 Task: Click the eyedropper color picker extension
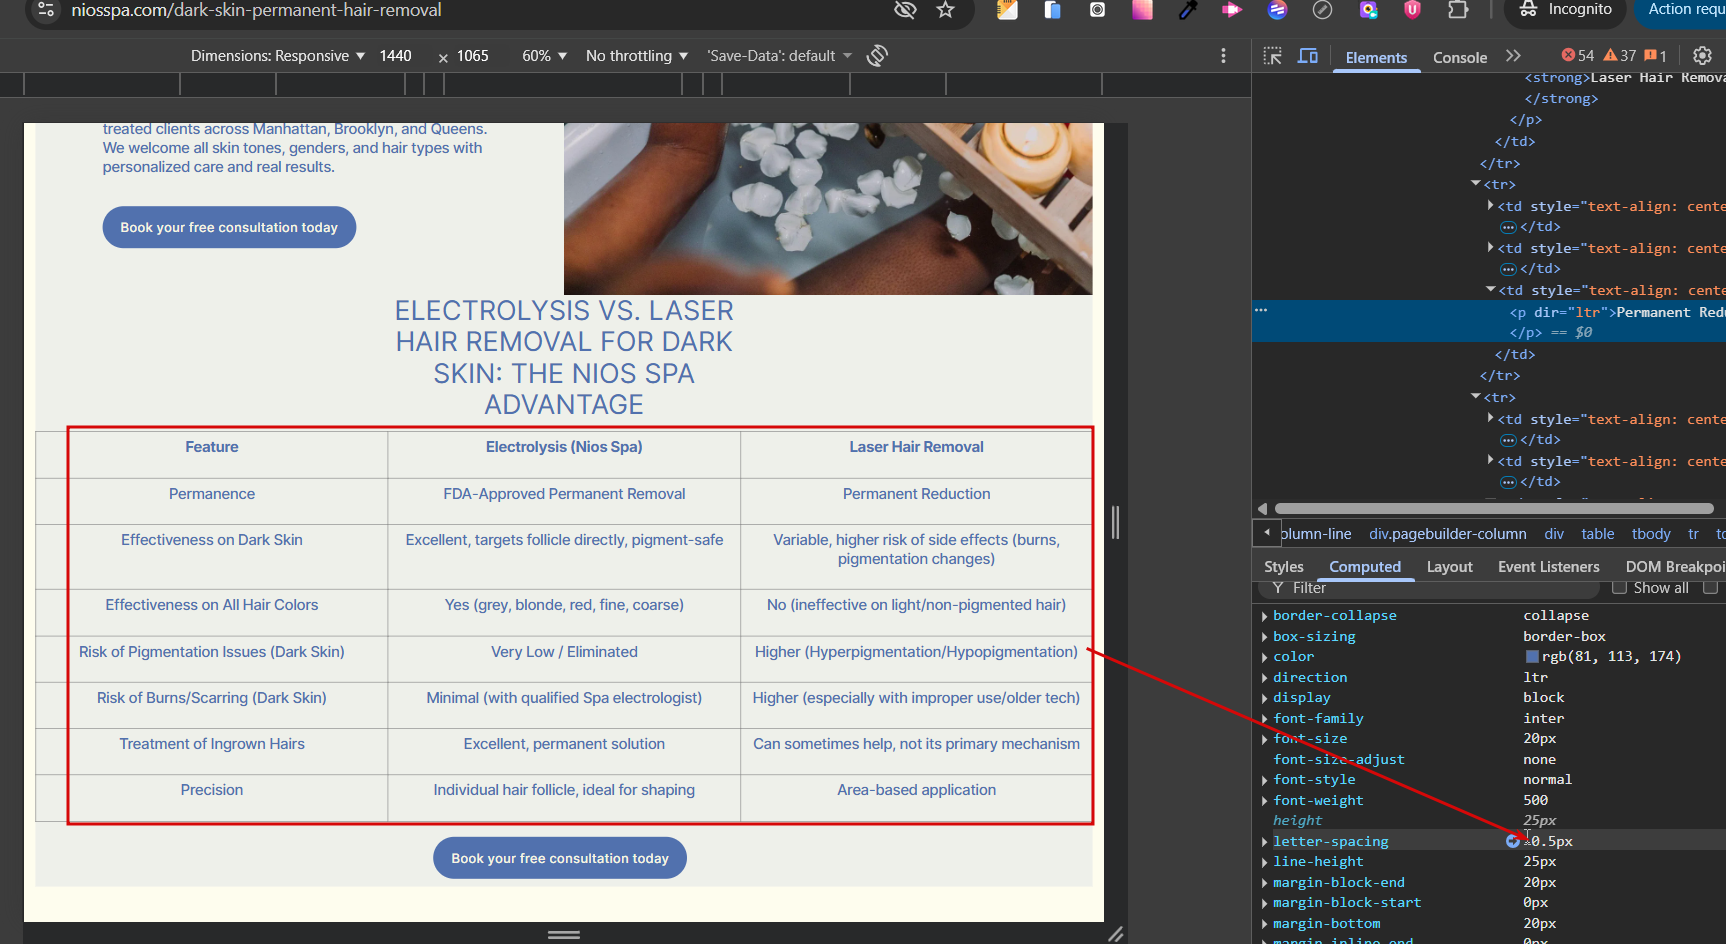point(1187,10)
